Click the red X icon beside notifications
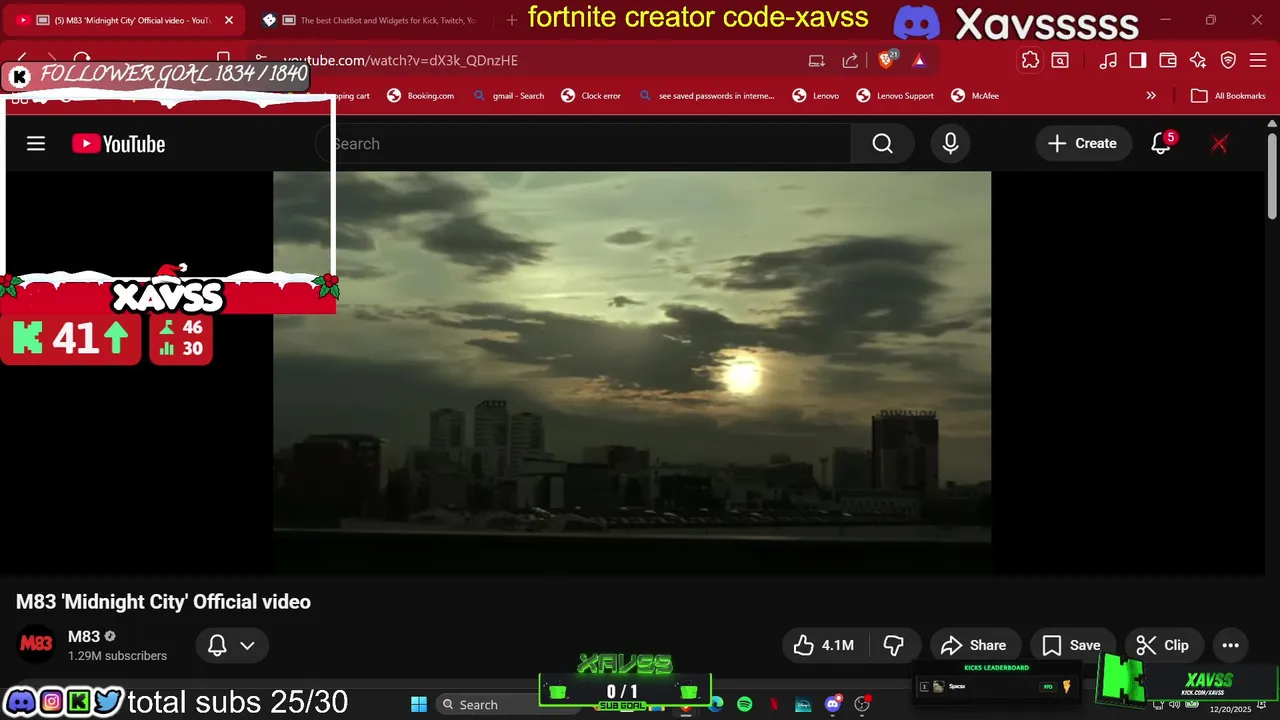The image size is (1280, 720). point(1219,144)
